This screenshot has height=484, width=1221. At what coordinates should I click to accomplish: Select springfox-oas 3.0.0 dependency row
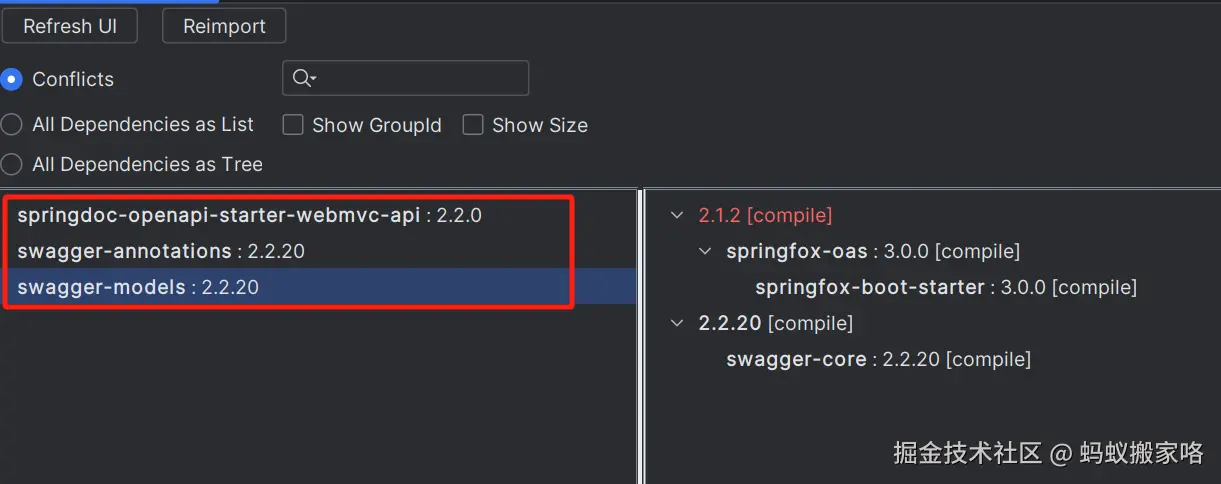coord(872,251)
